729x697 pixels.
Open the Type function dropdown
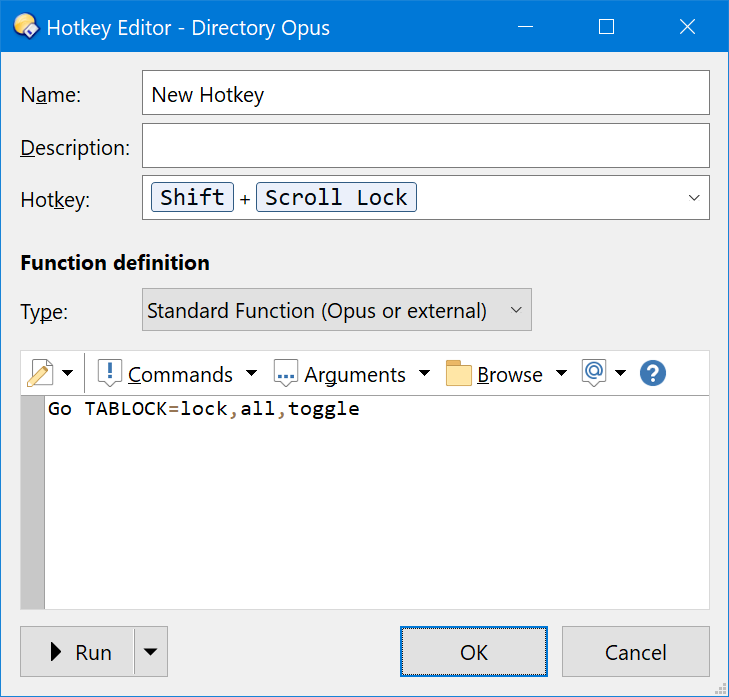336,311
